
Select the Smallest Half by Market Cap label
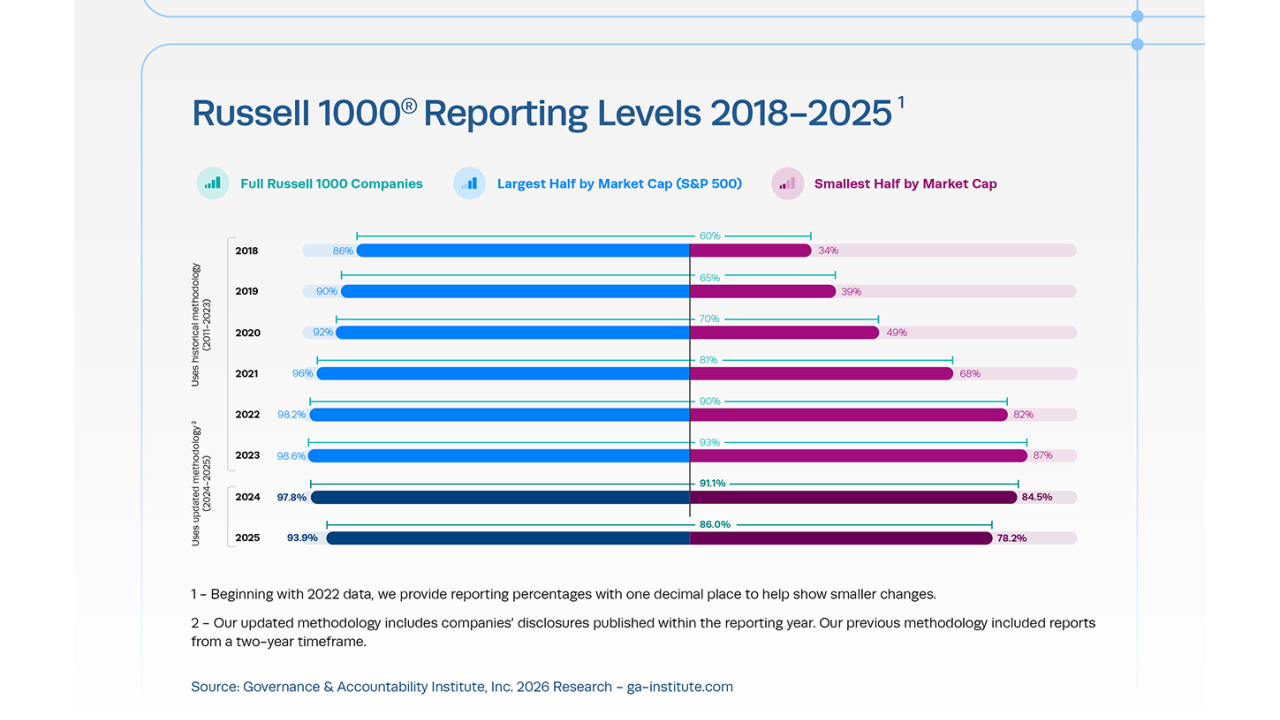[x=905, y=184]
